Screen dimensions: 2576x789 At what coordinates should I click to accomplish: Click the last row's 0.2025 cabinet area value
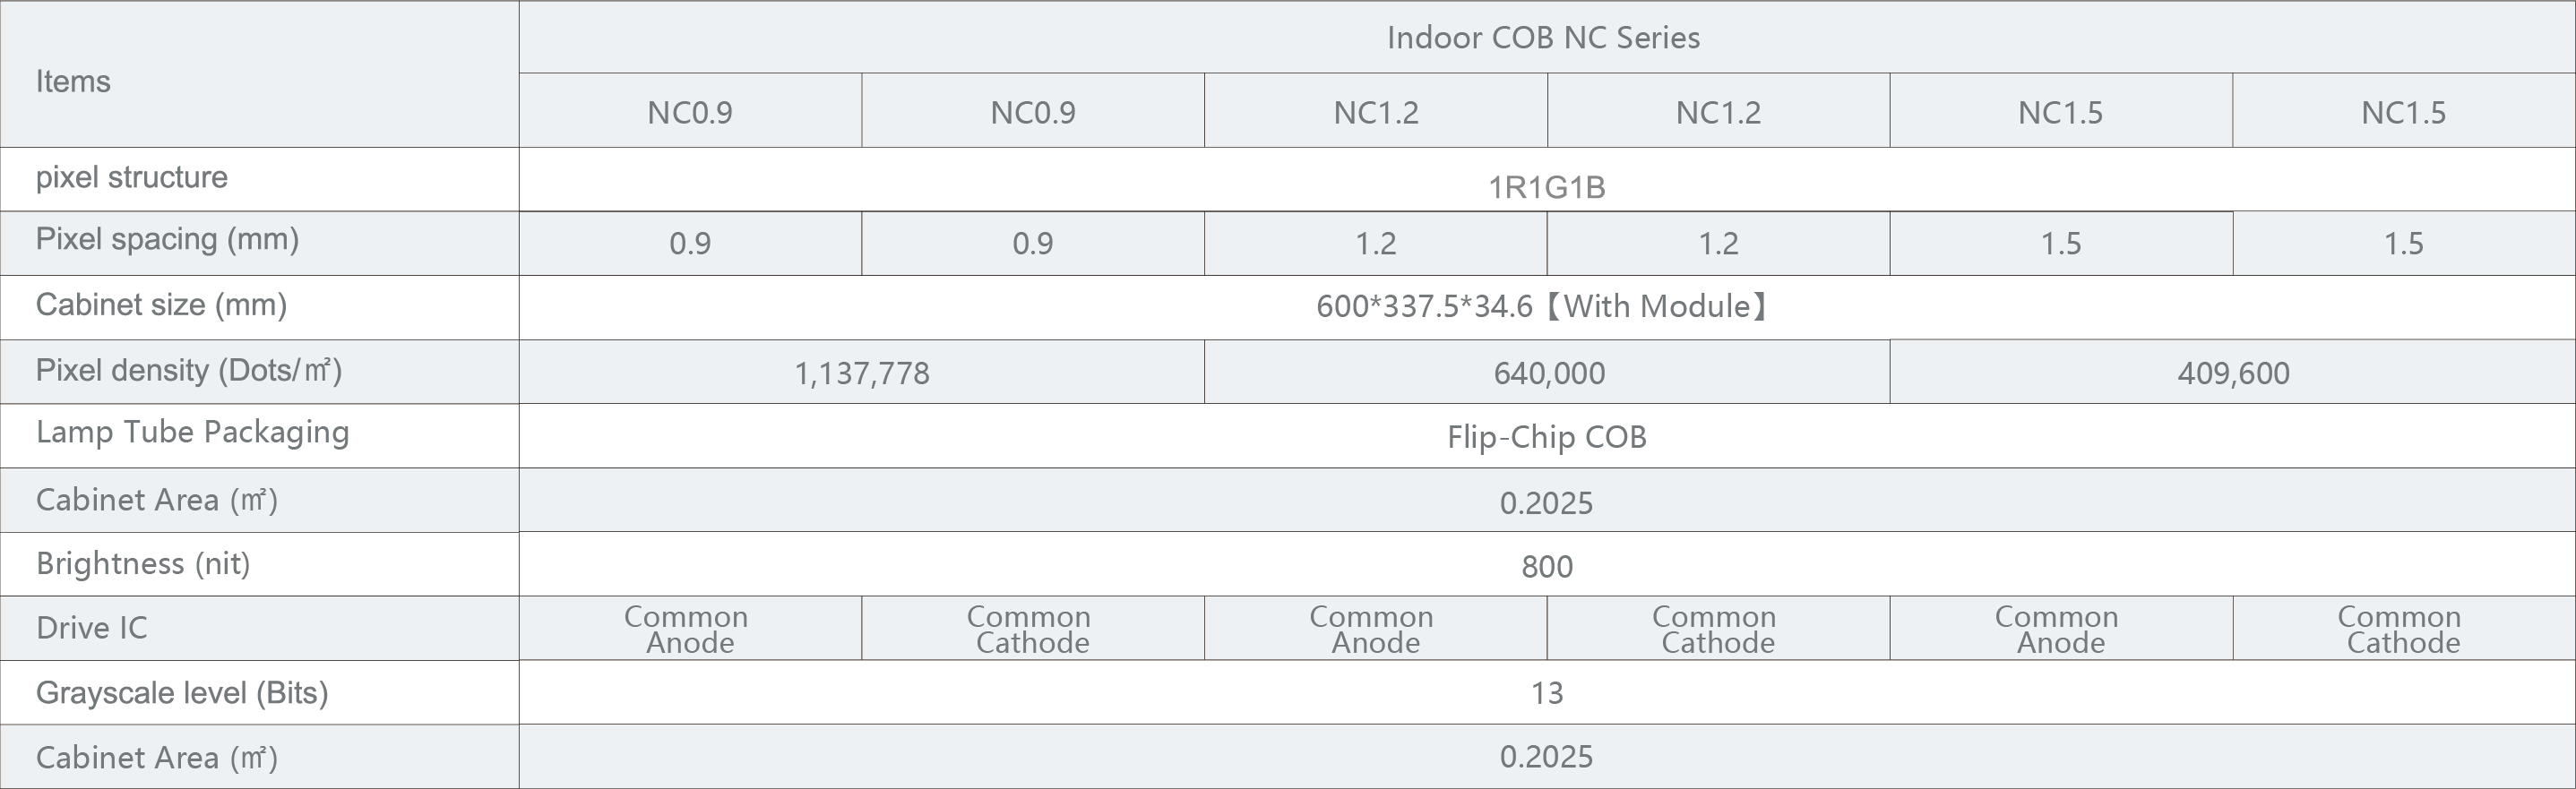coord(1546,757)
